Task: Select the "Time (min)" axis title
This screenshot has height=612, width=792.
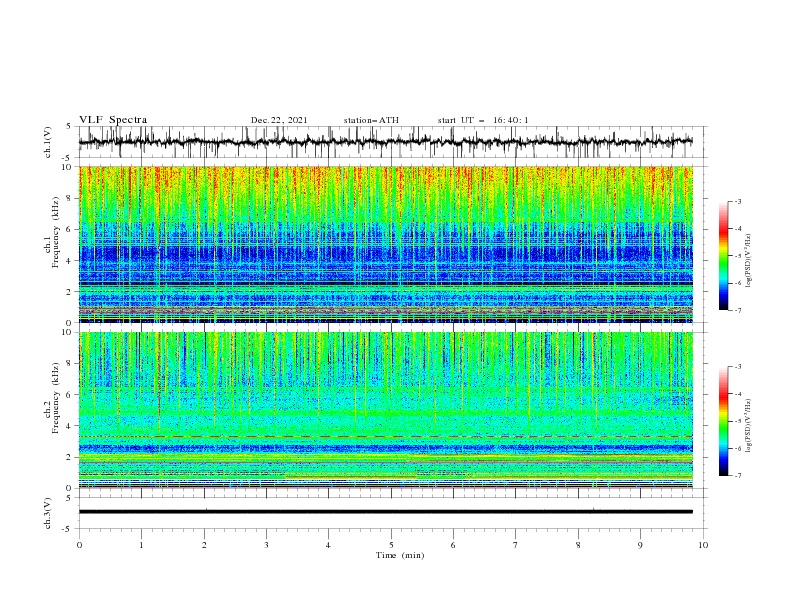Action: click(x=400, y=555)
